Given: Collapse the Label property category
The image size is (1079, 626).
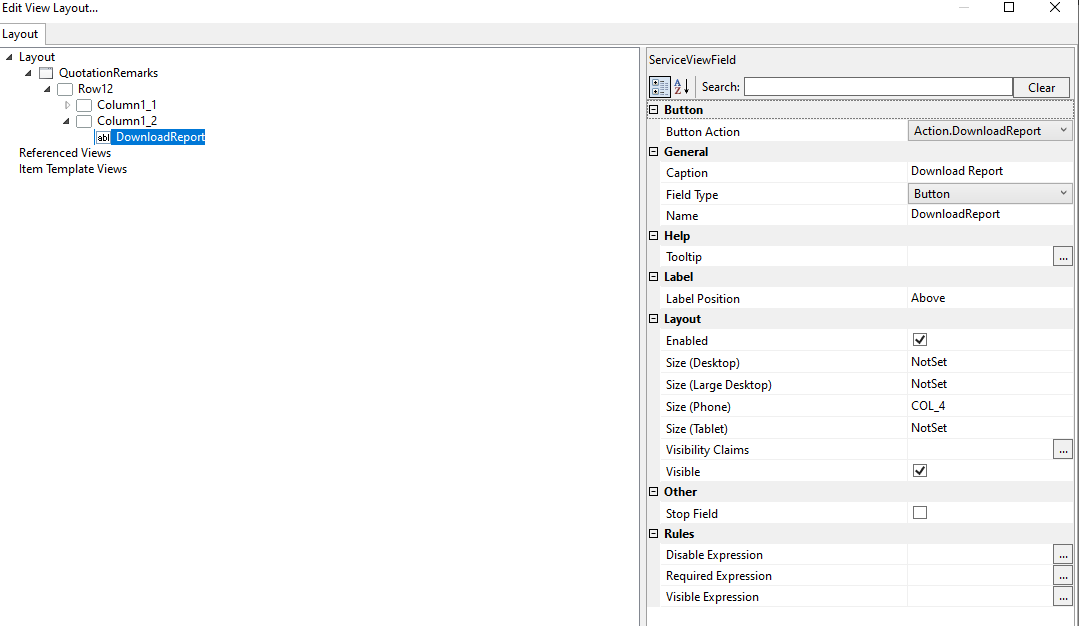Looking at the screenshot, I should point(654,277).
